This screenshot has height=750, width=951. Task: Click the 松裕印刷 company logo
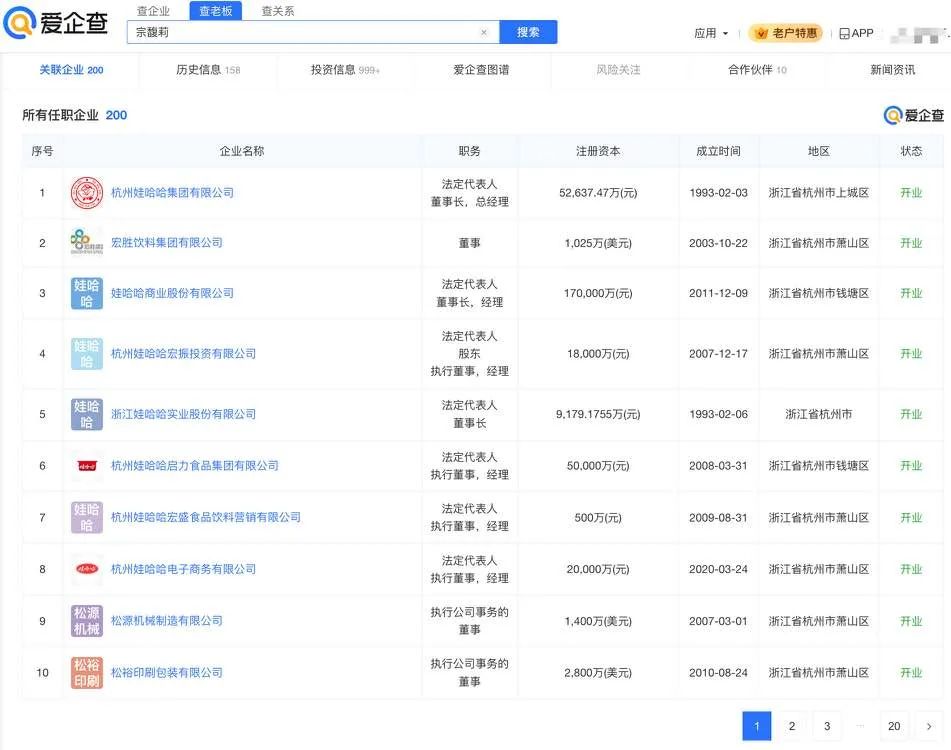86,672
